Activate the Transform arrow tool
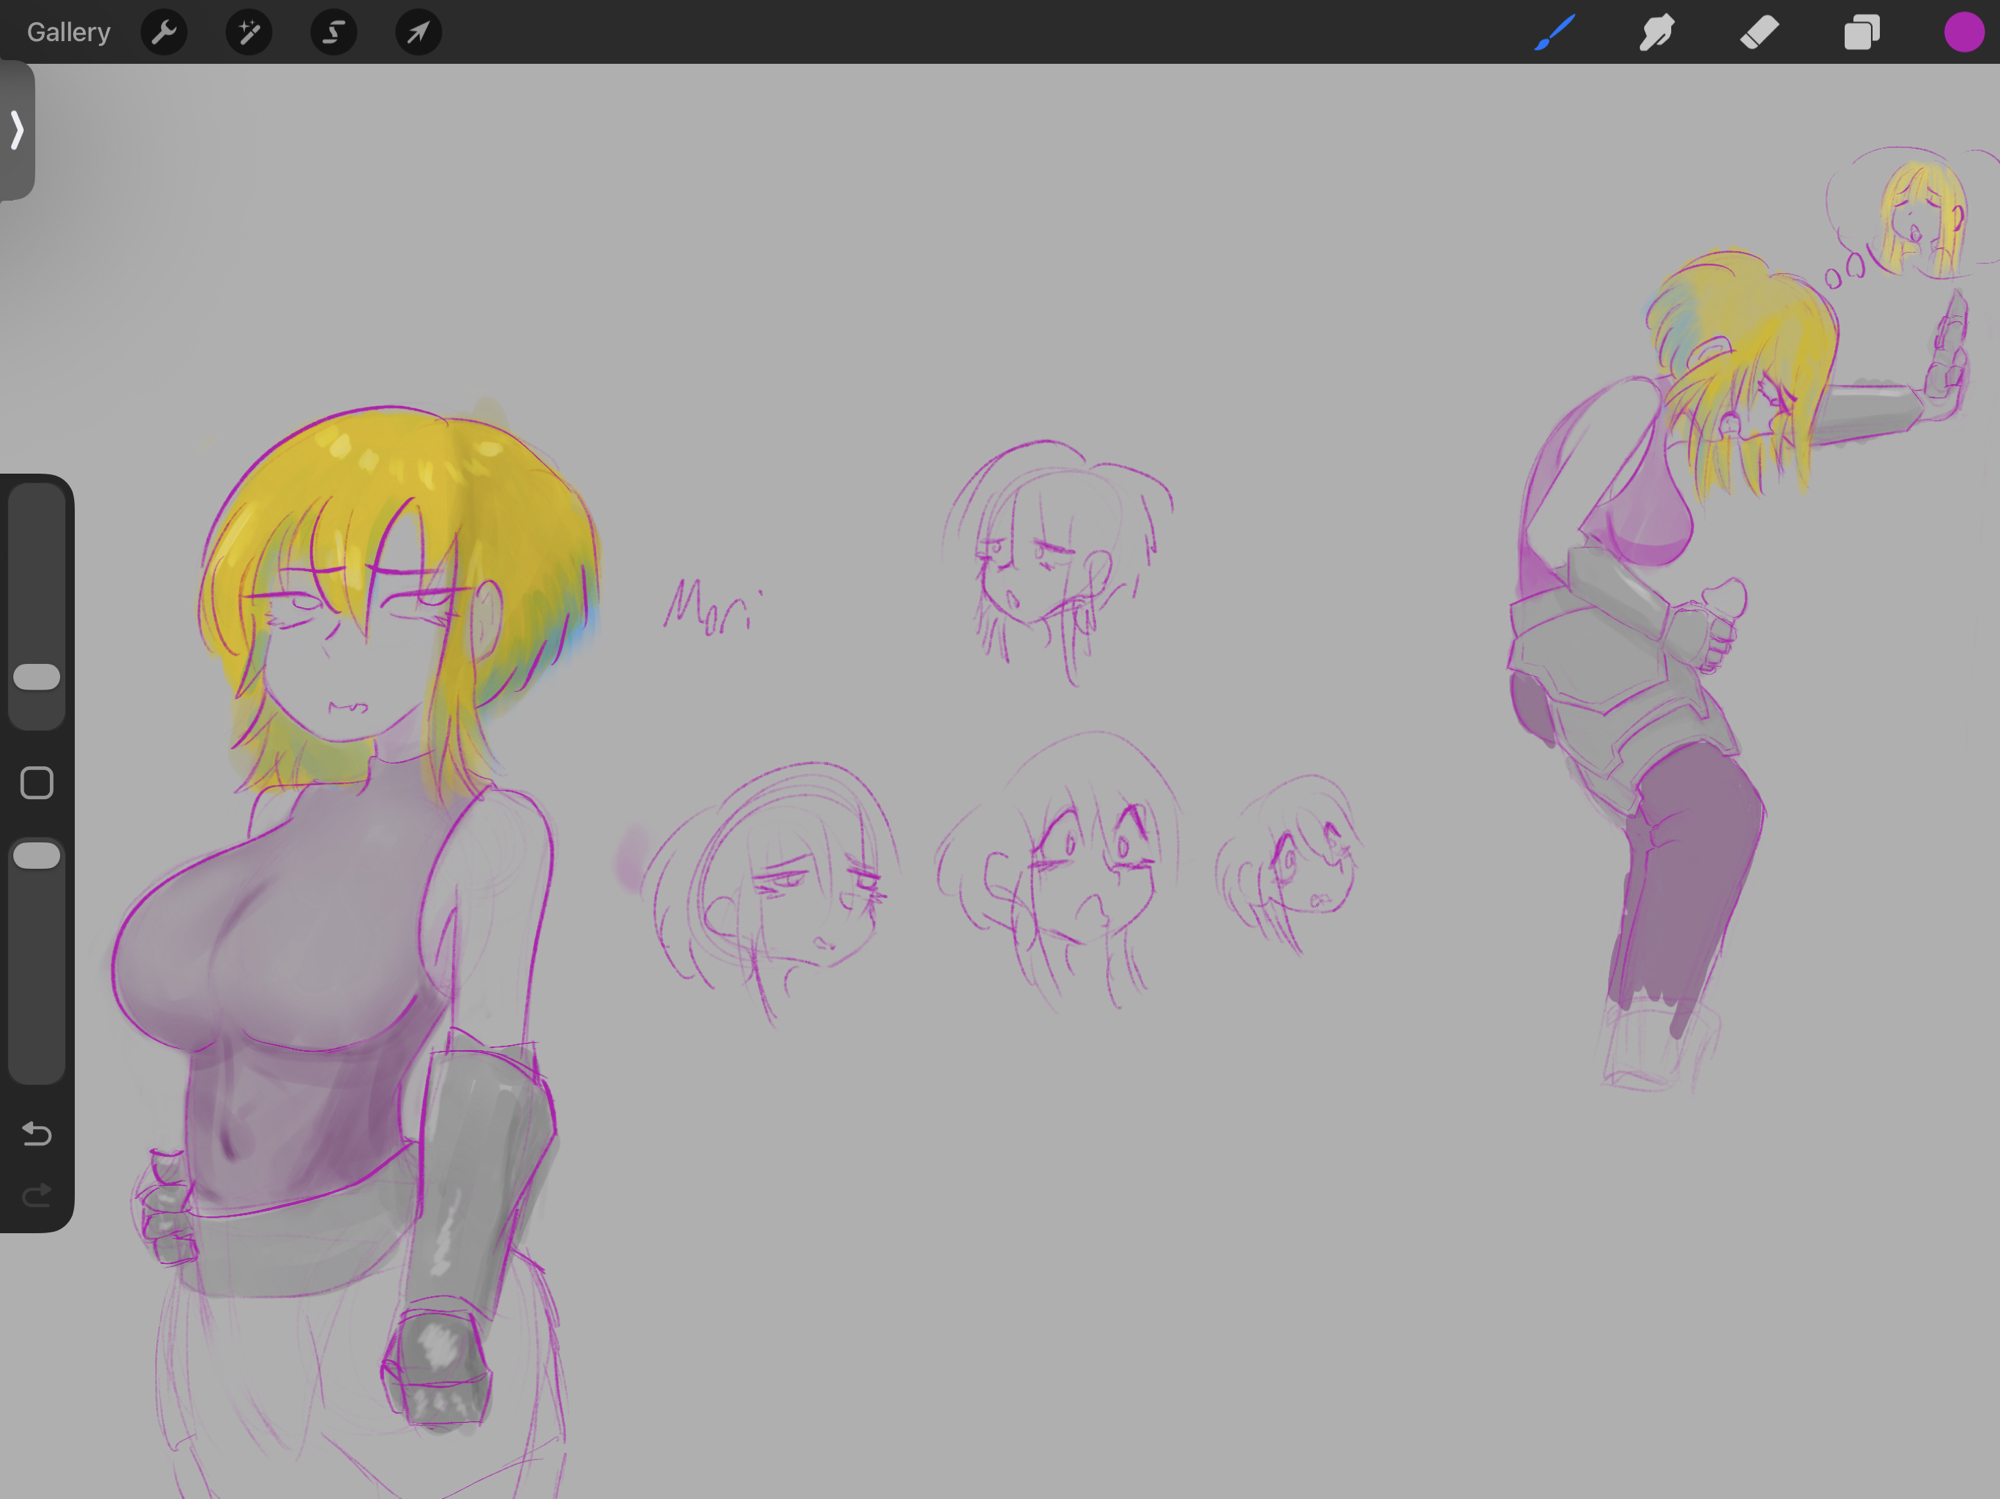 (418, 33)
